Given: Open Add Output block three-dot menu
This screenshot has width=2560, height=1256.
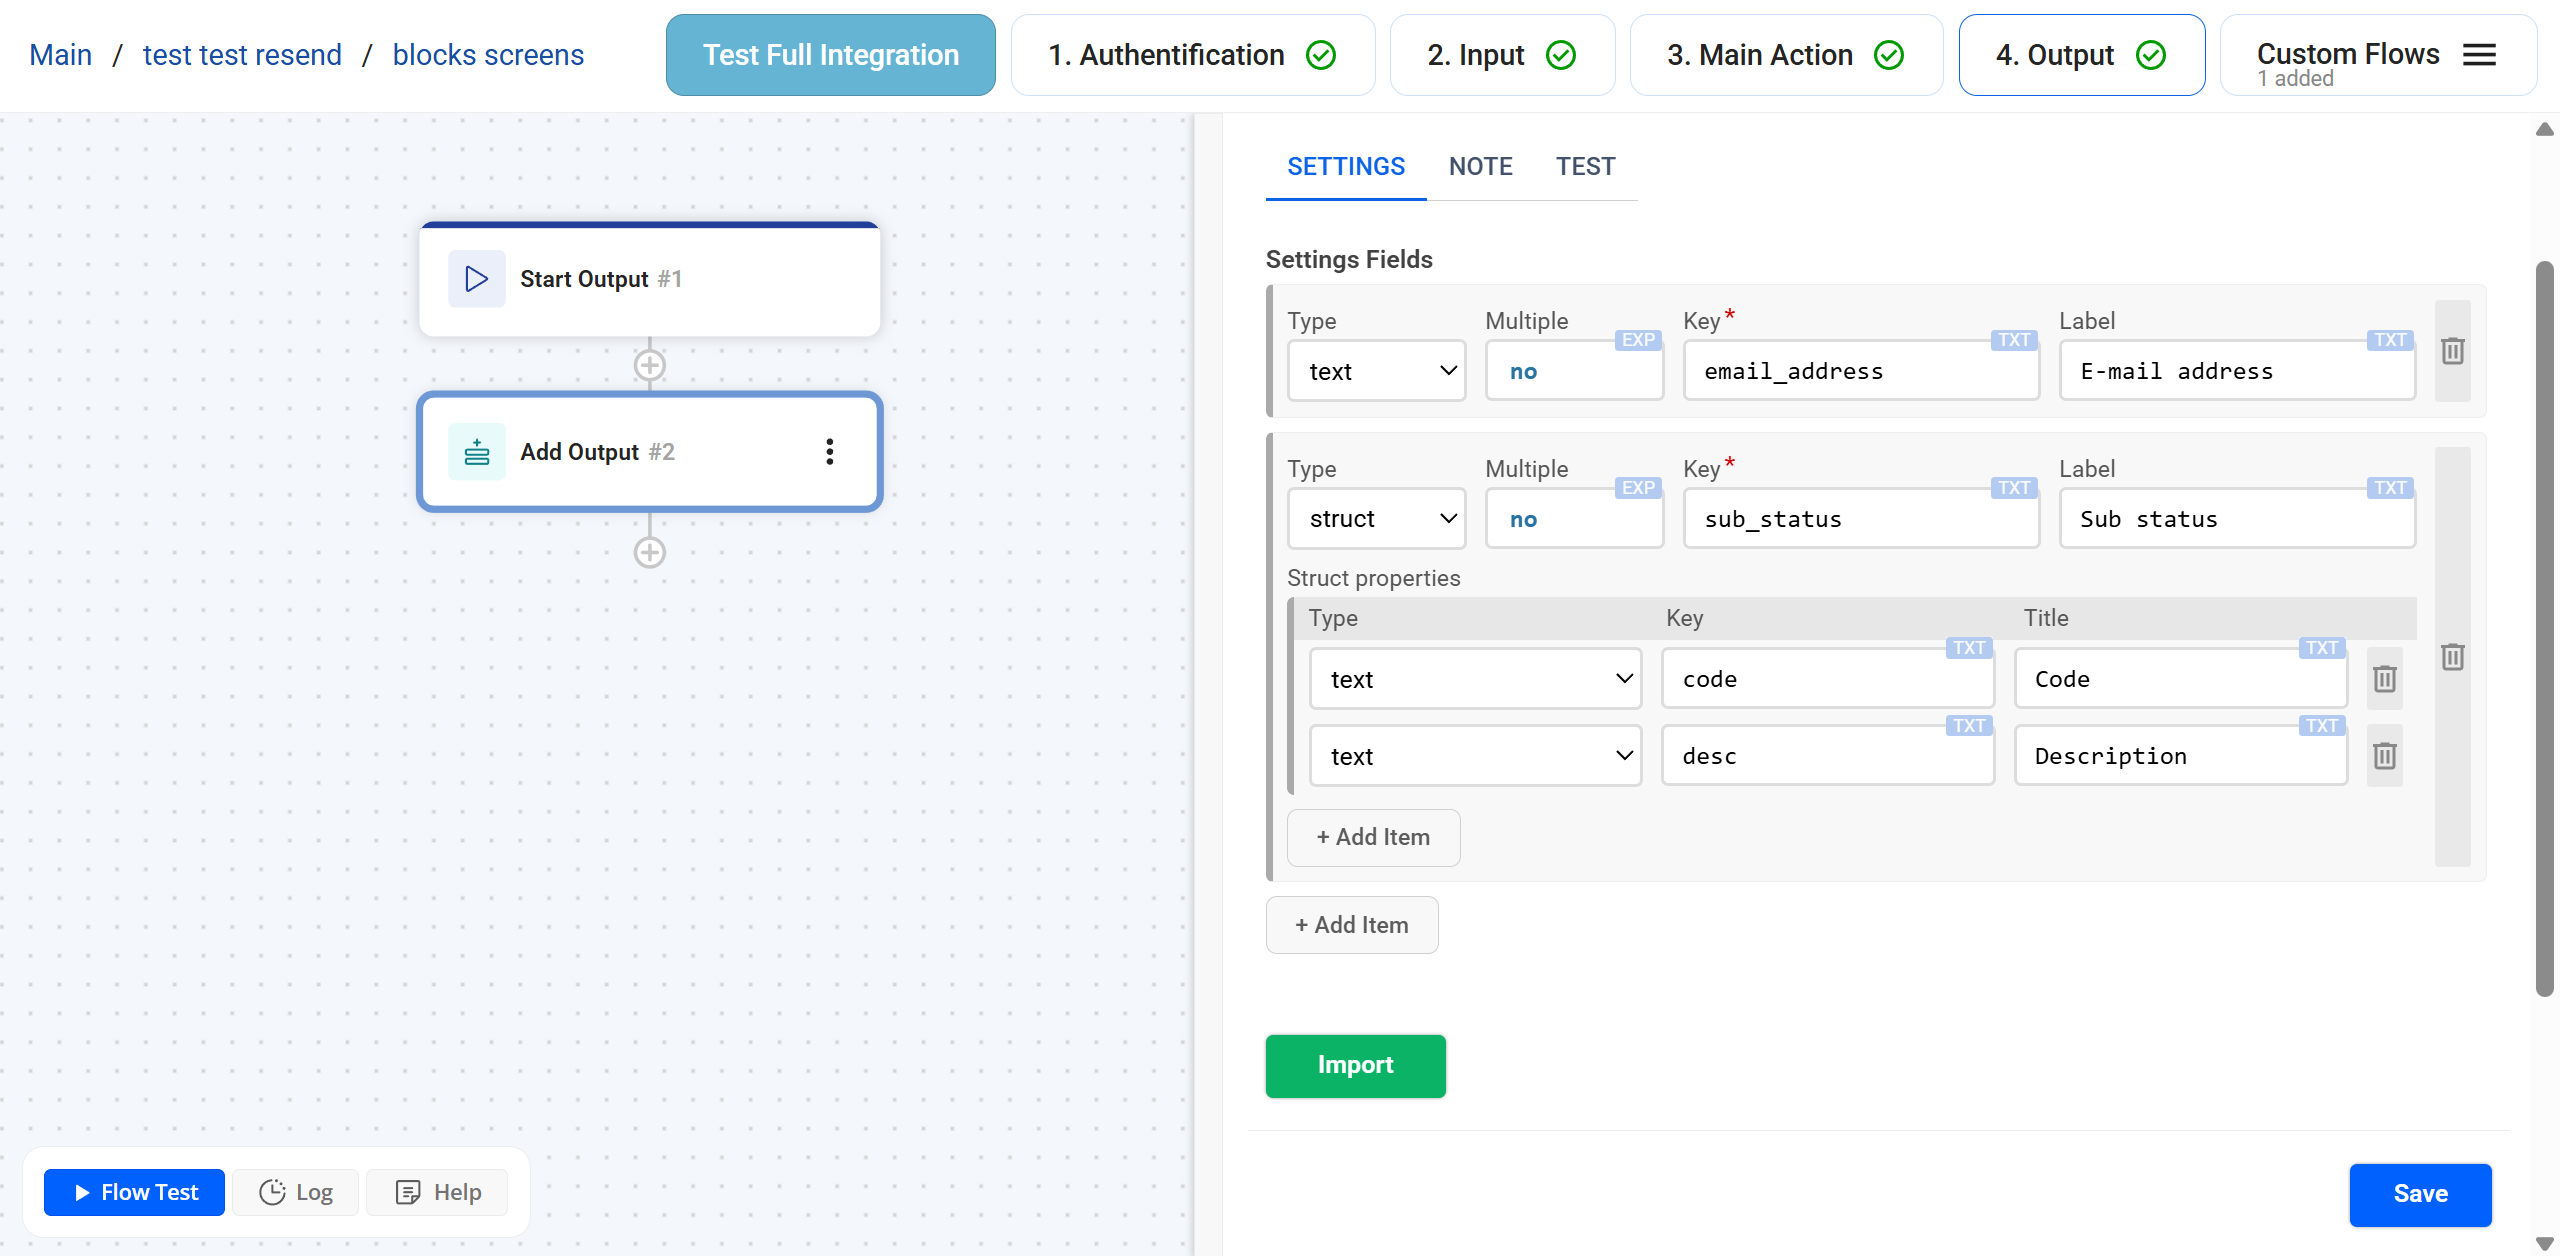Looking at the screenshot, I should coord(829,452).
